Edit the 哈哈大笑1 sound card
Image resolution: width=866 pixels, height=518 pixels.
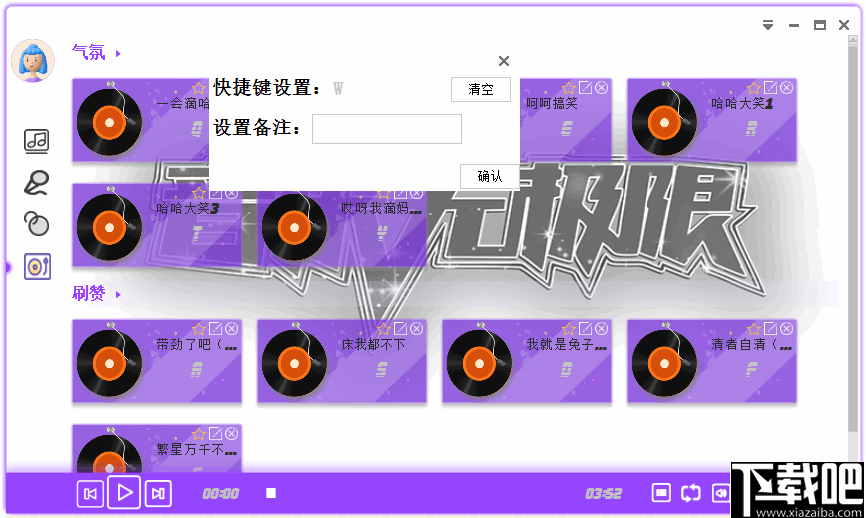(770, 87)
